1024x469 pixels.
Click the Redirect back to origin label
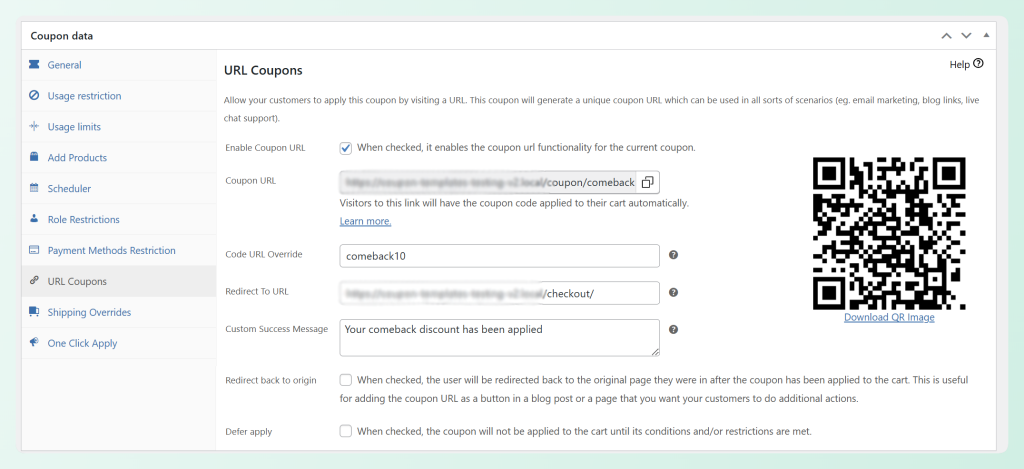tap(271, 380)
